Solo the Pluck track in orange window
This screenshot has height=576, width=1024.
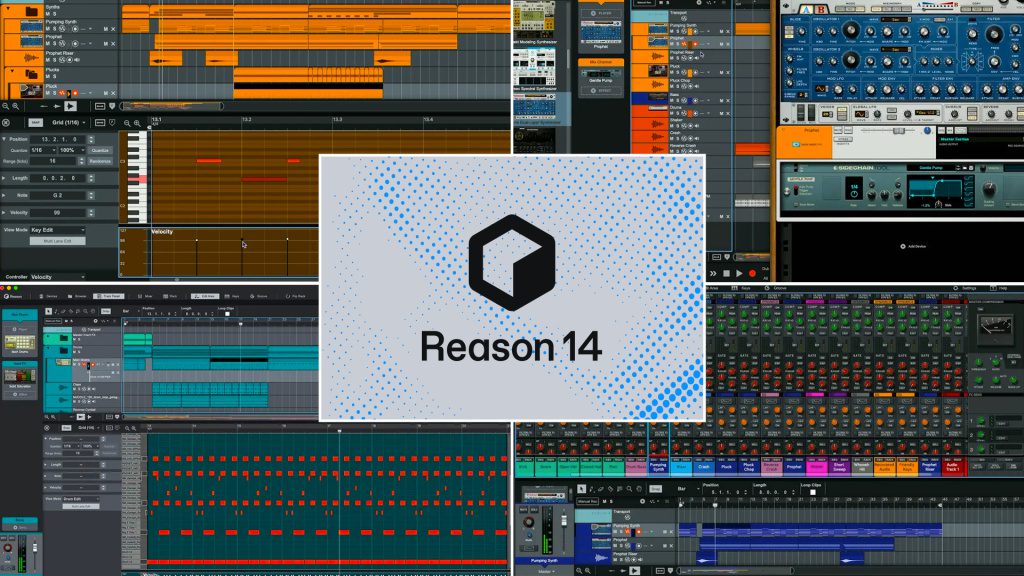55,93
